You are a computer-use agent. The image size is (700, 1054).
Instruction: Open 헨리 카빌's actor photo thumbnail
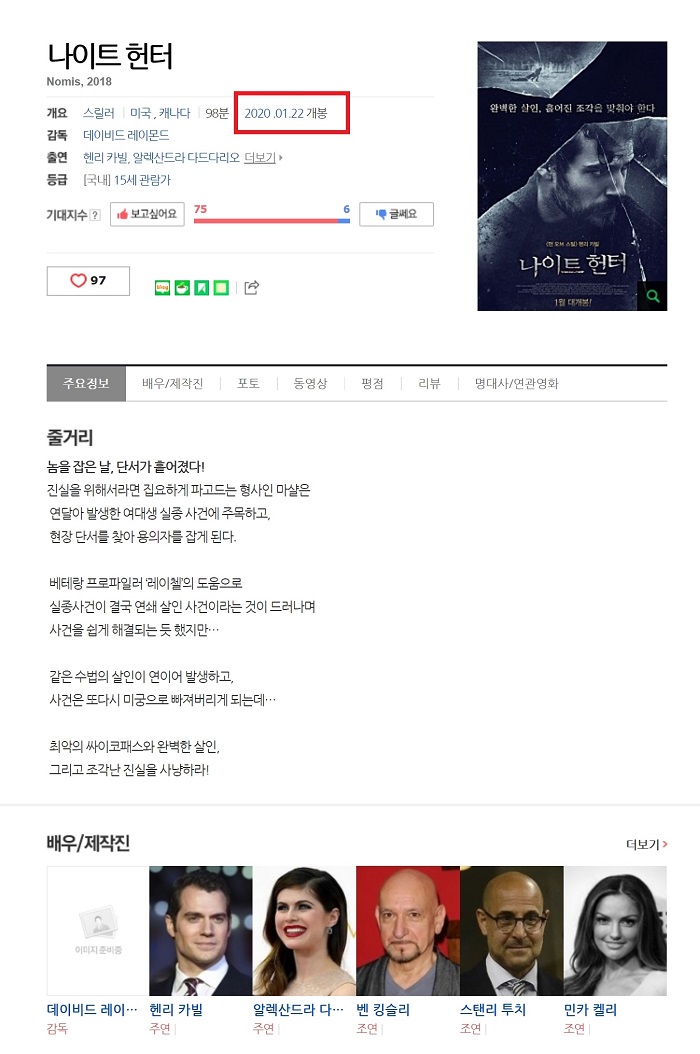pos(200,931)
